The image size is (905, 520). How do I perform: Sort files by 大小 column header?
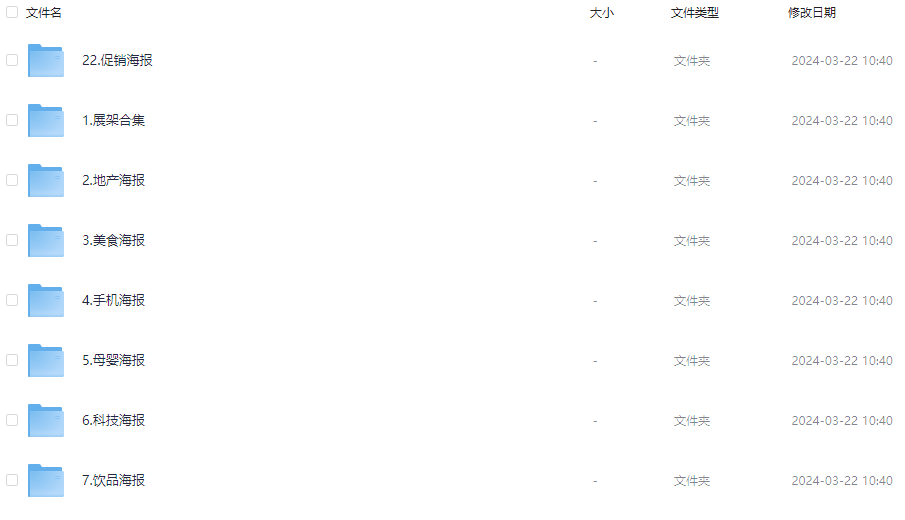coord(601,13)
